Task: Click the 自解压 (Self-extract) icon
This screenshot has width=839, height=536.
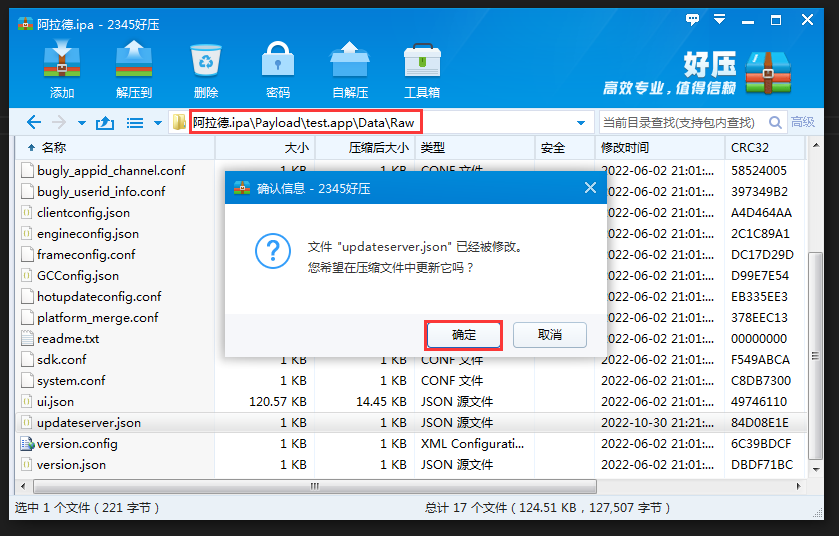Action: (x=349, y=70)
